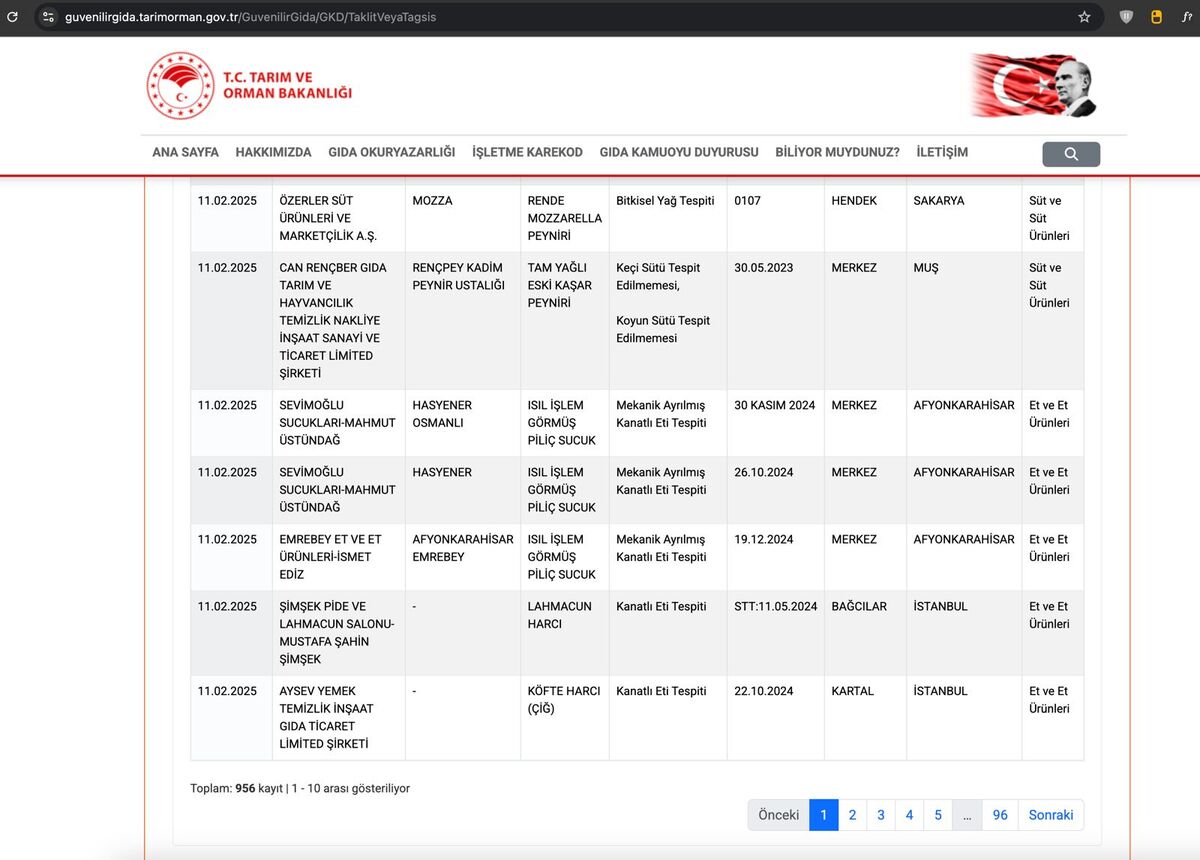
Task: Select page 1 in pagination
Action: (x=823, y=815)
